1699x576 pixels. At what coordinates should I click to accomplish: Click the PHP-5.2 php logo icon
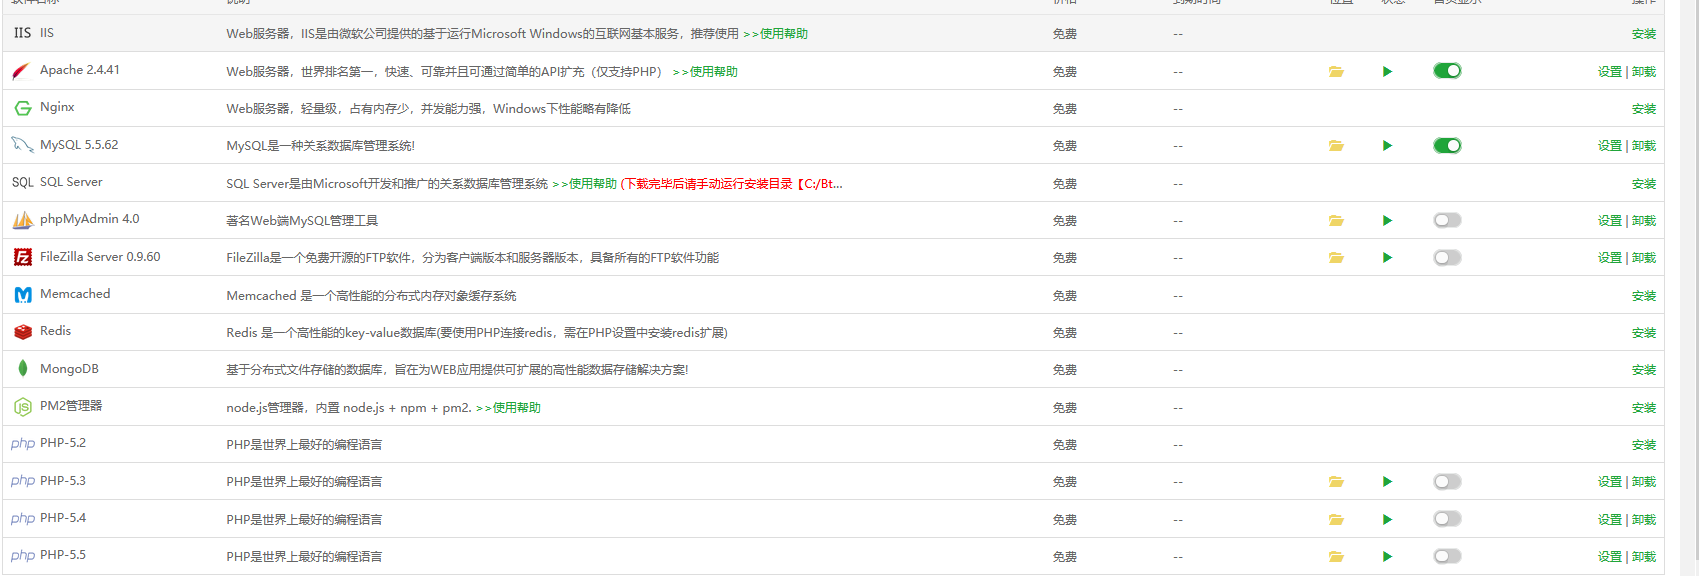(x=22, y=444)
